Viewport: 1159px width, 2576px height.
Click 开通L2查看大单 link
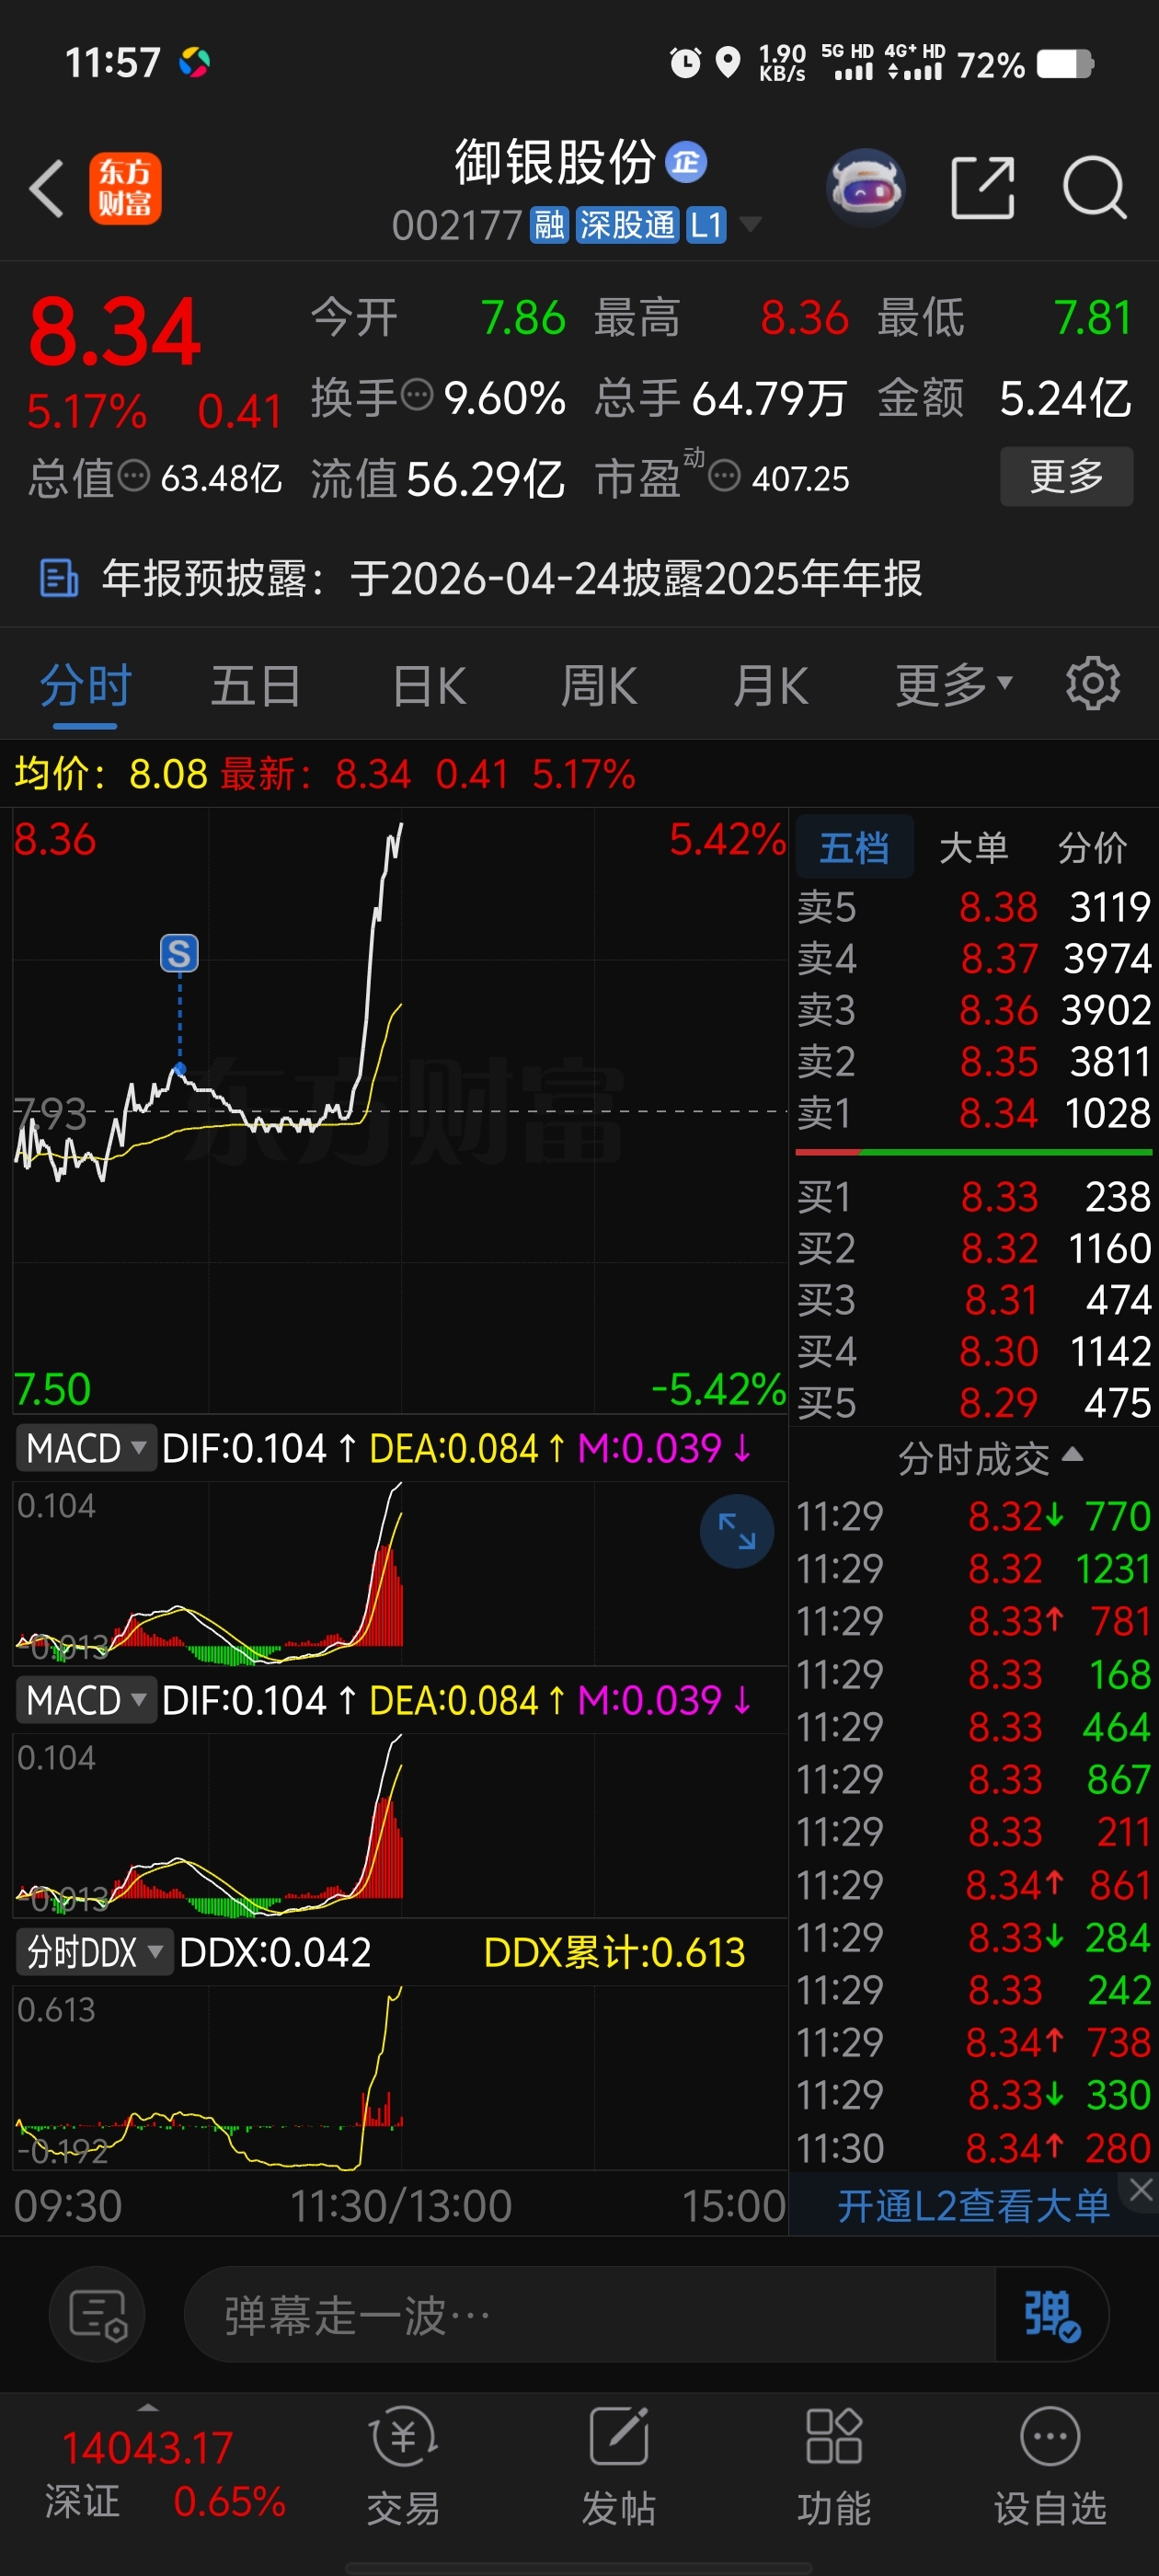point(973,2205)
